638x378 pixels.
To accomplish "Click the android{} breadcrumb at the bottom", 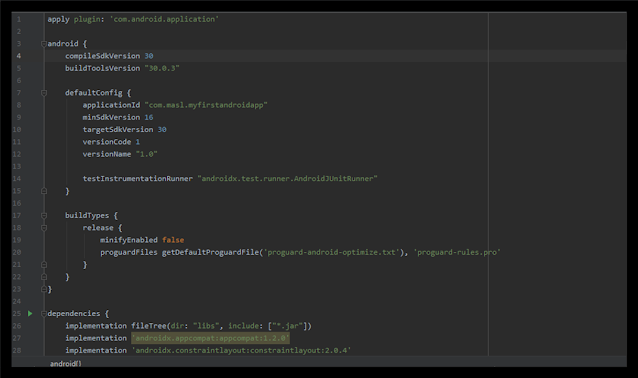I will 66,363.
